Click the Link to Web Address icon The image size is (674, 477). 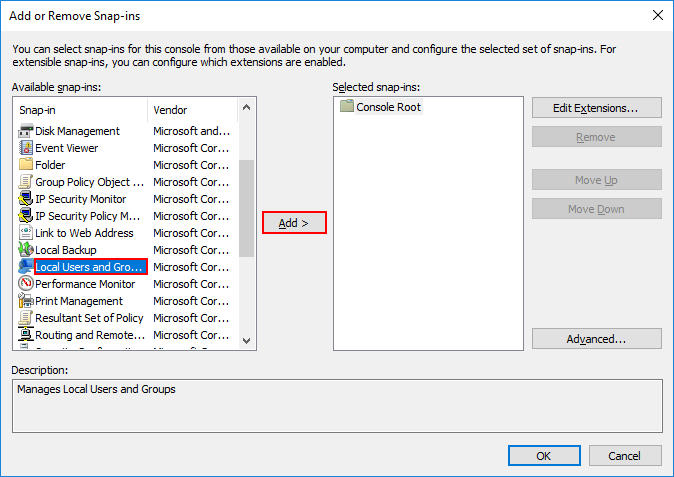(26, 233)
